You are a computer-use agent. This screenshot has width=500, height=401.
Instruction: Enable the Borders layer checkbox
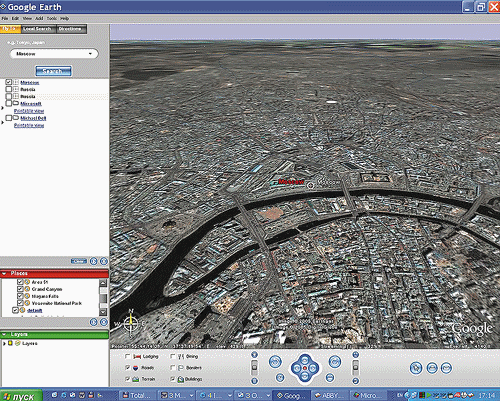pyautogui.click(x=173, y=368)
